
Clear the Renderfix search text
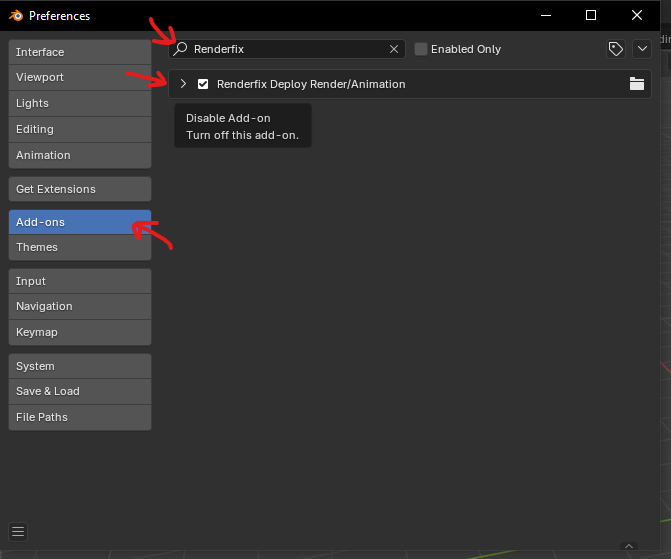pos(394,49)
